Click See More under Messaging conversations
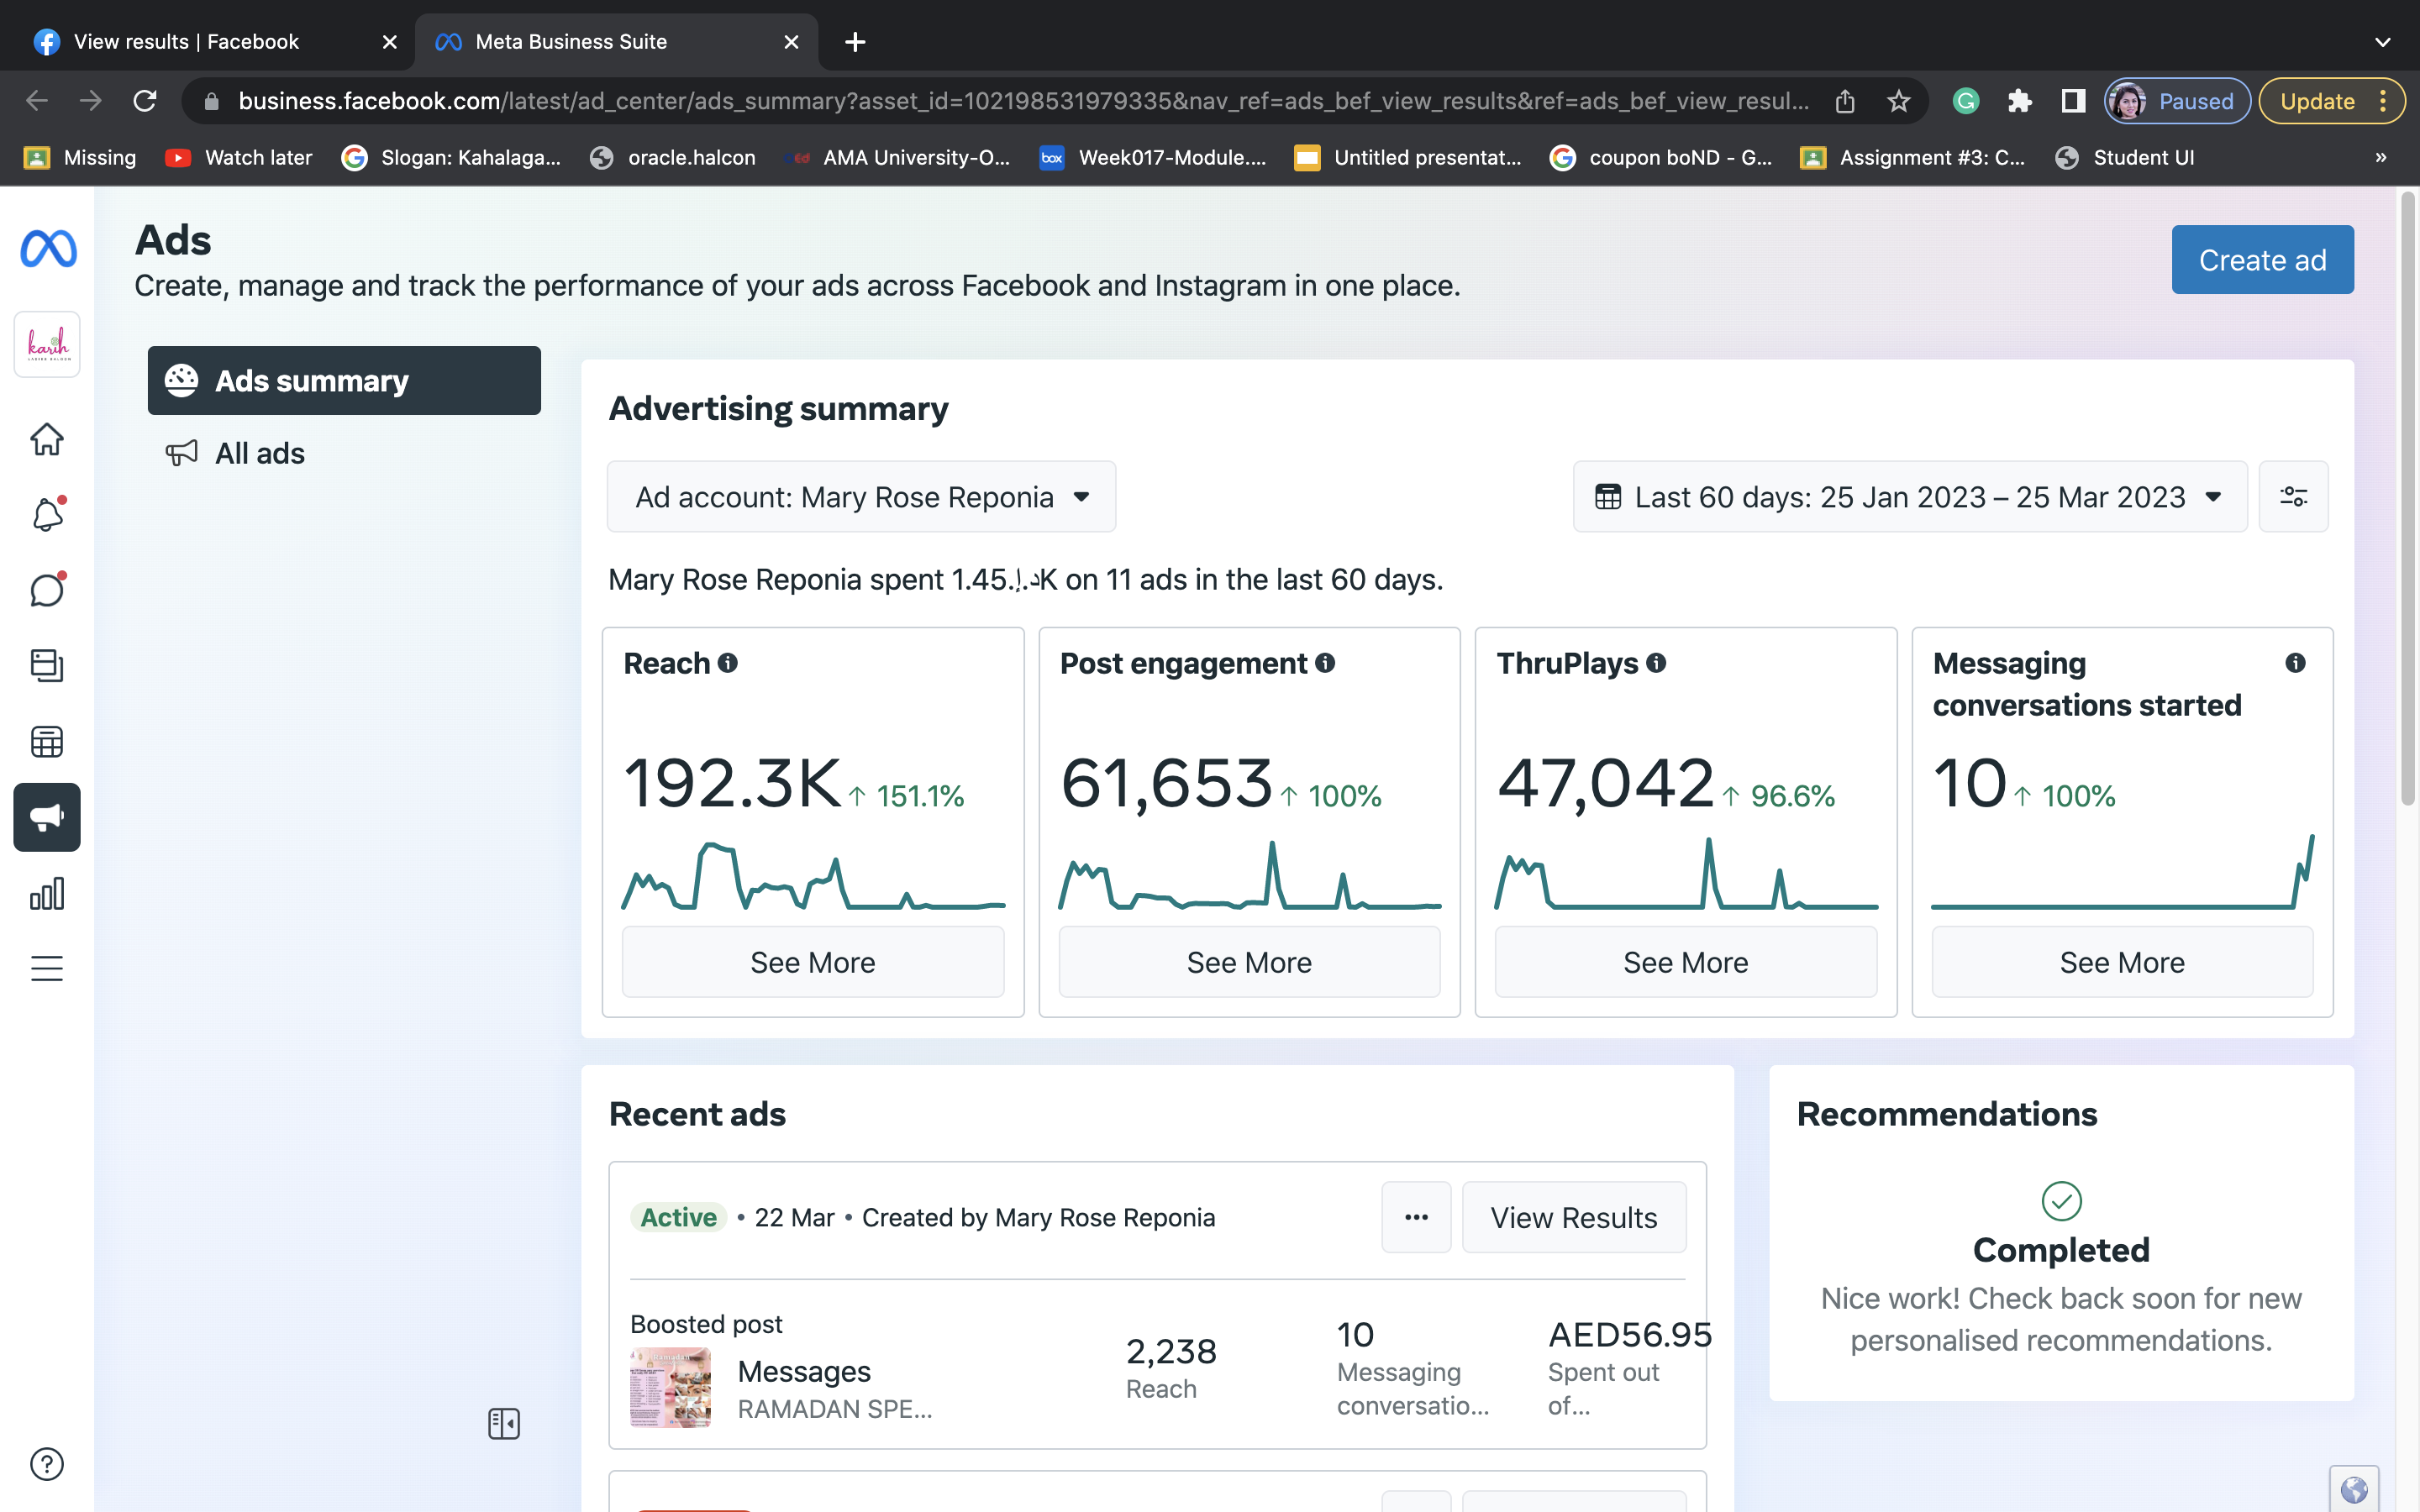 tap(2122, 962)
